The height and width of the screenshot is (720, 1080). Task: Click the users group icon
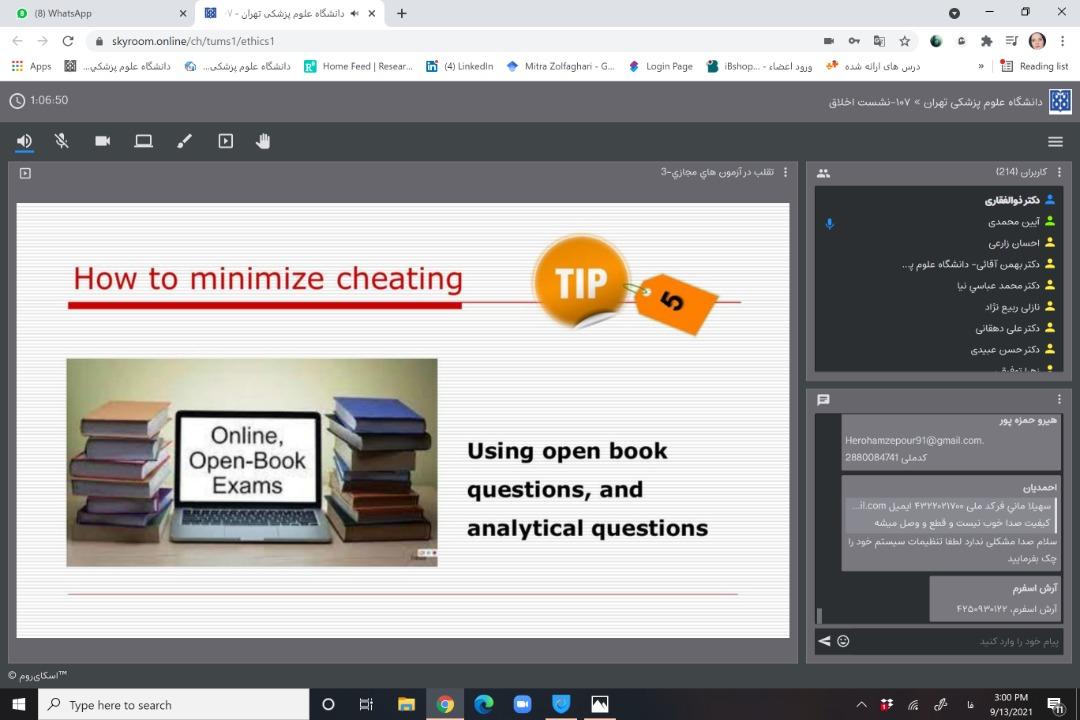(823, 173)
